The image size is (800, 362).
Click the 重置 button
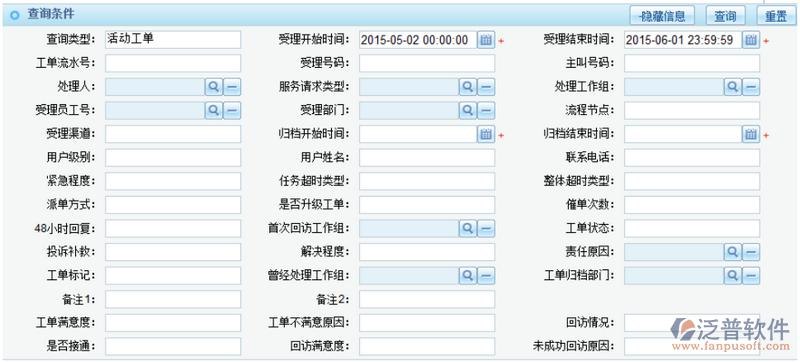point(776,16)
